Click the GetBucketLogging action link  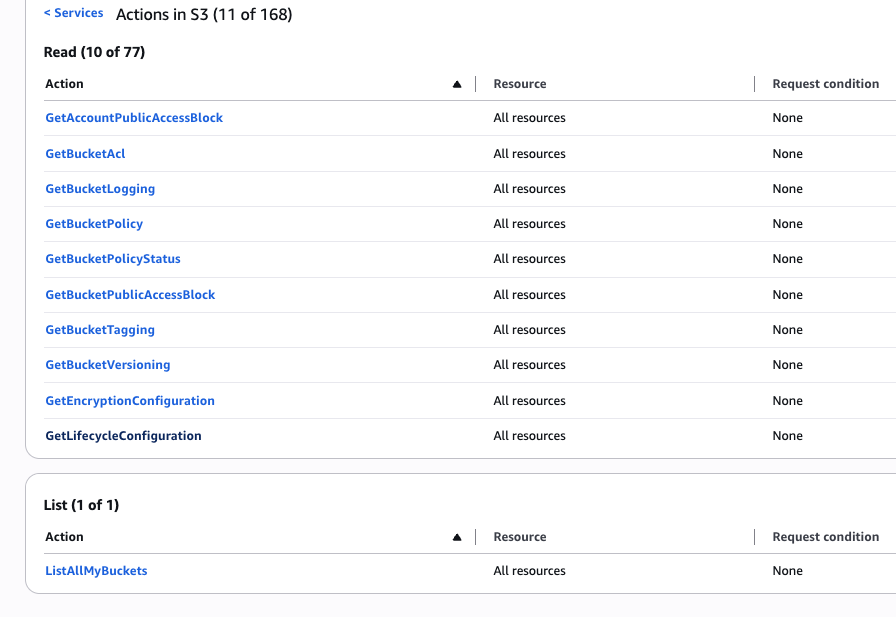pyautogui.click(x=100, y=189)
